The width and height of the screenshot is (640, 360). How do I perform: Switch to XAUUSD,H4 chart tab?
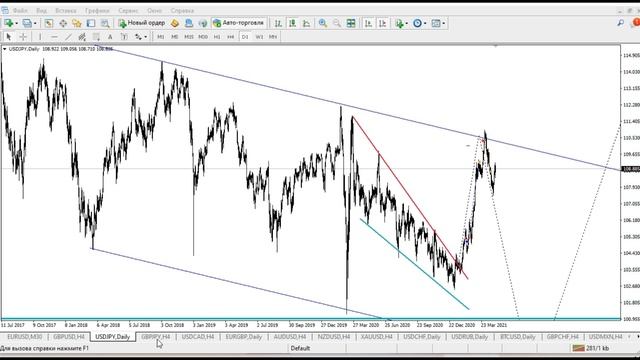pyautogui.click(x=376, y=337)
